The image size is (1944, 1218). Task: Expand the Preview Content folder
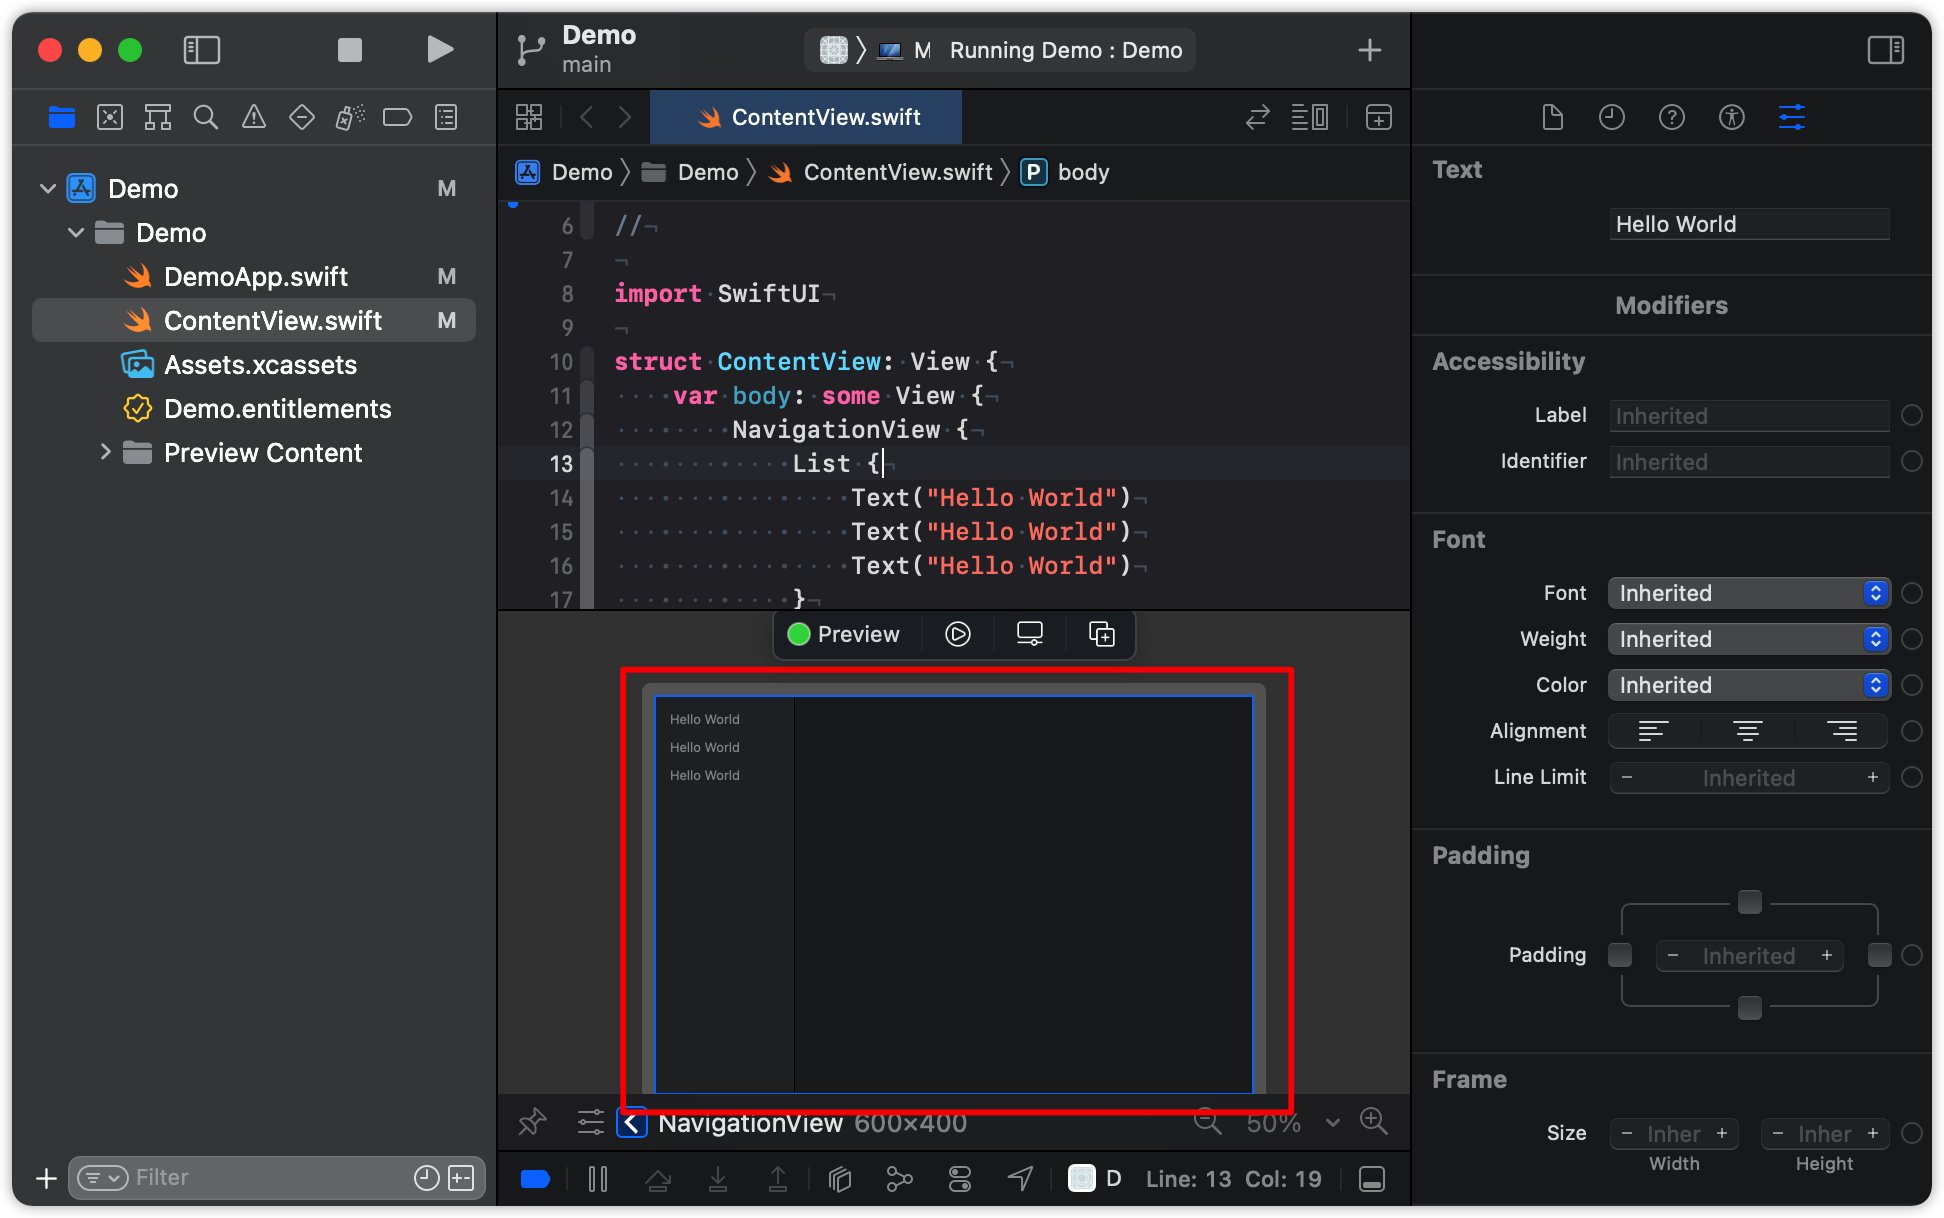coord(106,452)
